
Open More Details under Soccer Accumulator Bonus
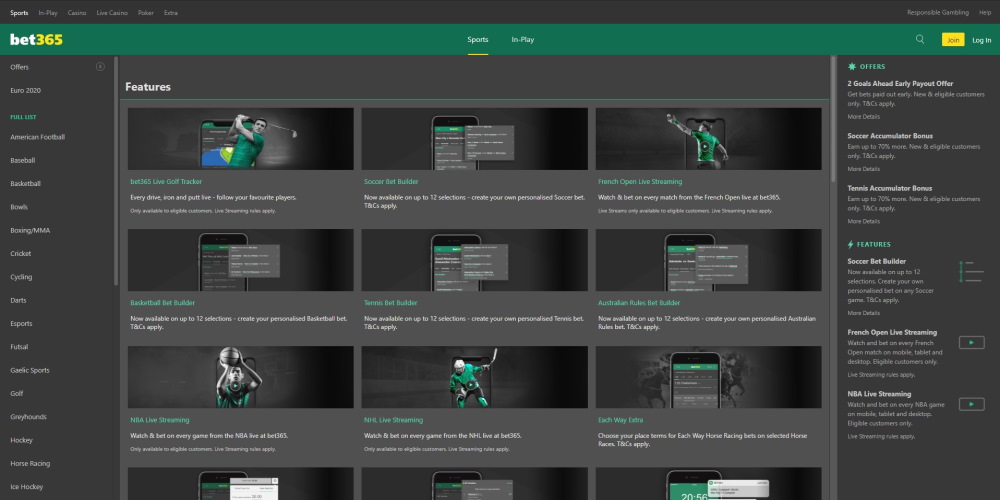point(864,169)
